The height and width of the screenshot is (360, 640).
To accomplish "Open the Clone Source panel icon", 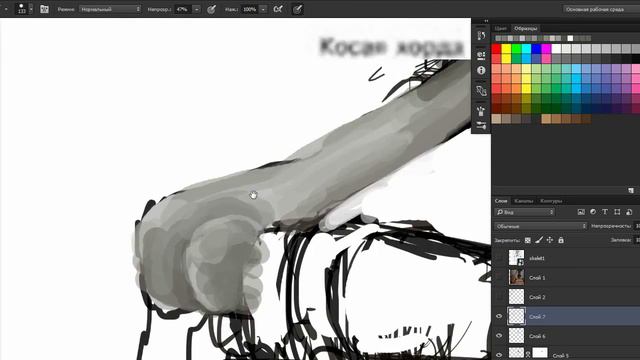I will [x=481, y=91].
